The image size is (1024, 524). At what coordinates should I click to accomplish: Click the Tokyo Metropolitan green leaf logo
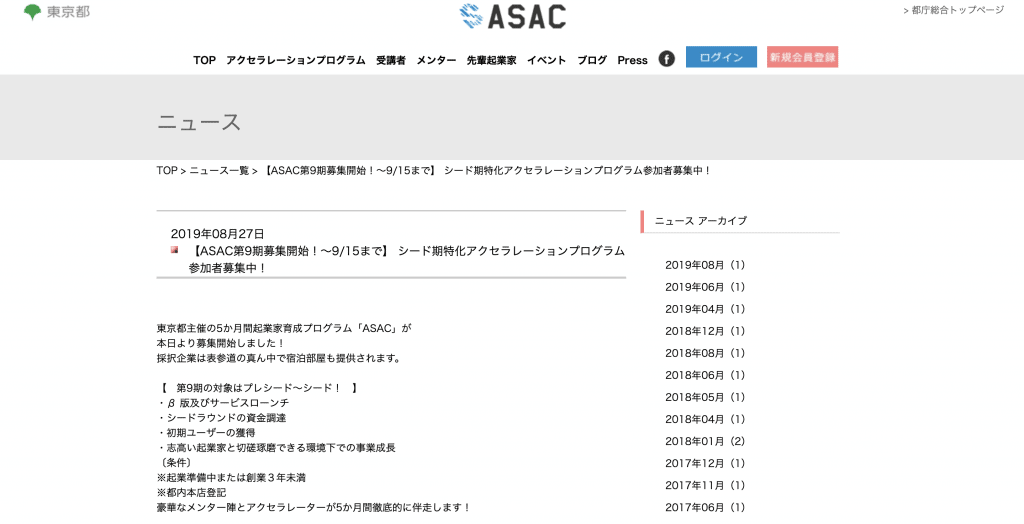coord(32,12)
